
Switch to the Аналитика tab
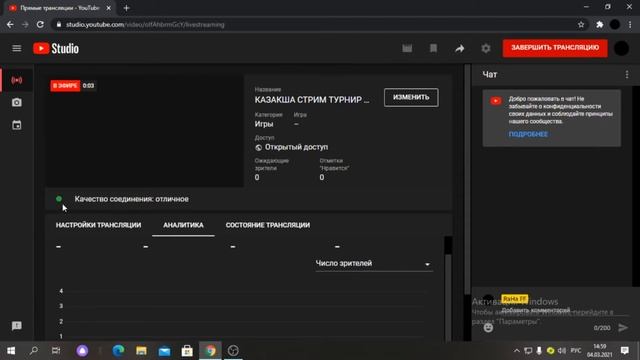183,225
